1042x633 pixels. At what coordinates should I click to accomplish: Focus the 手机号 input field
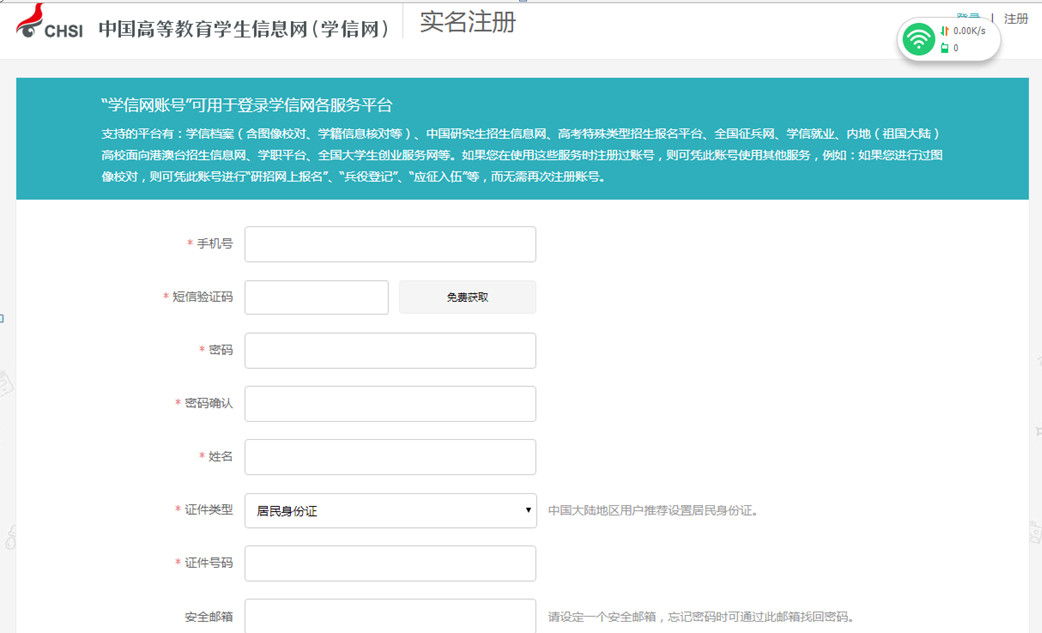[x=390, y=244]
